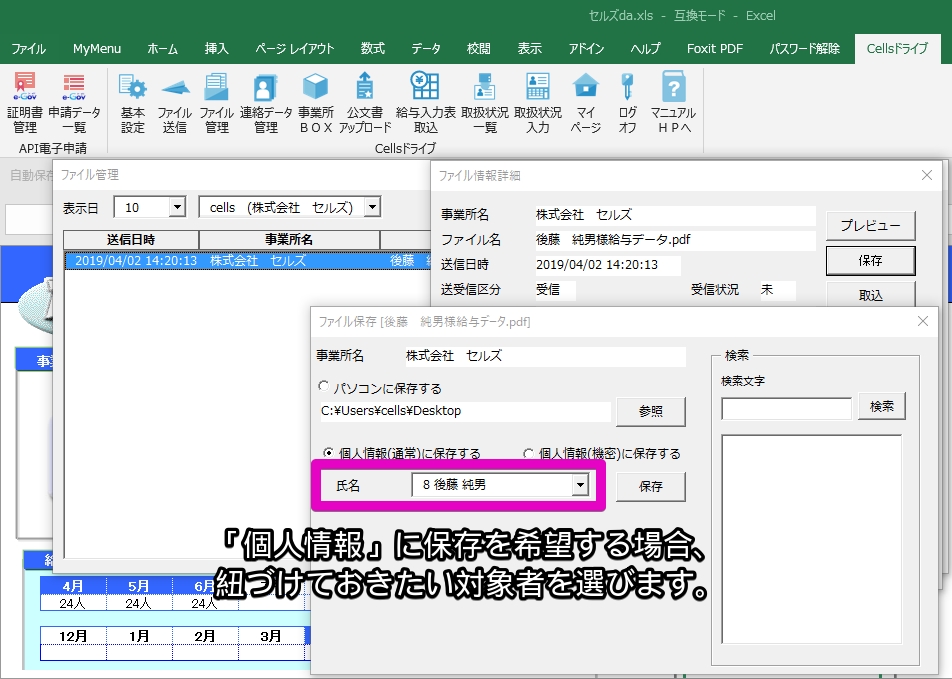Viewport: 952px width, 679px height.
Task: Switch to the ホーム tab
Action: coord(162,49)
